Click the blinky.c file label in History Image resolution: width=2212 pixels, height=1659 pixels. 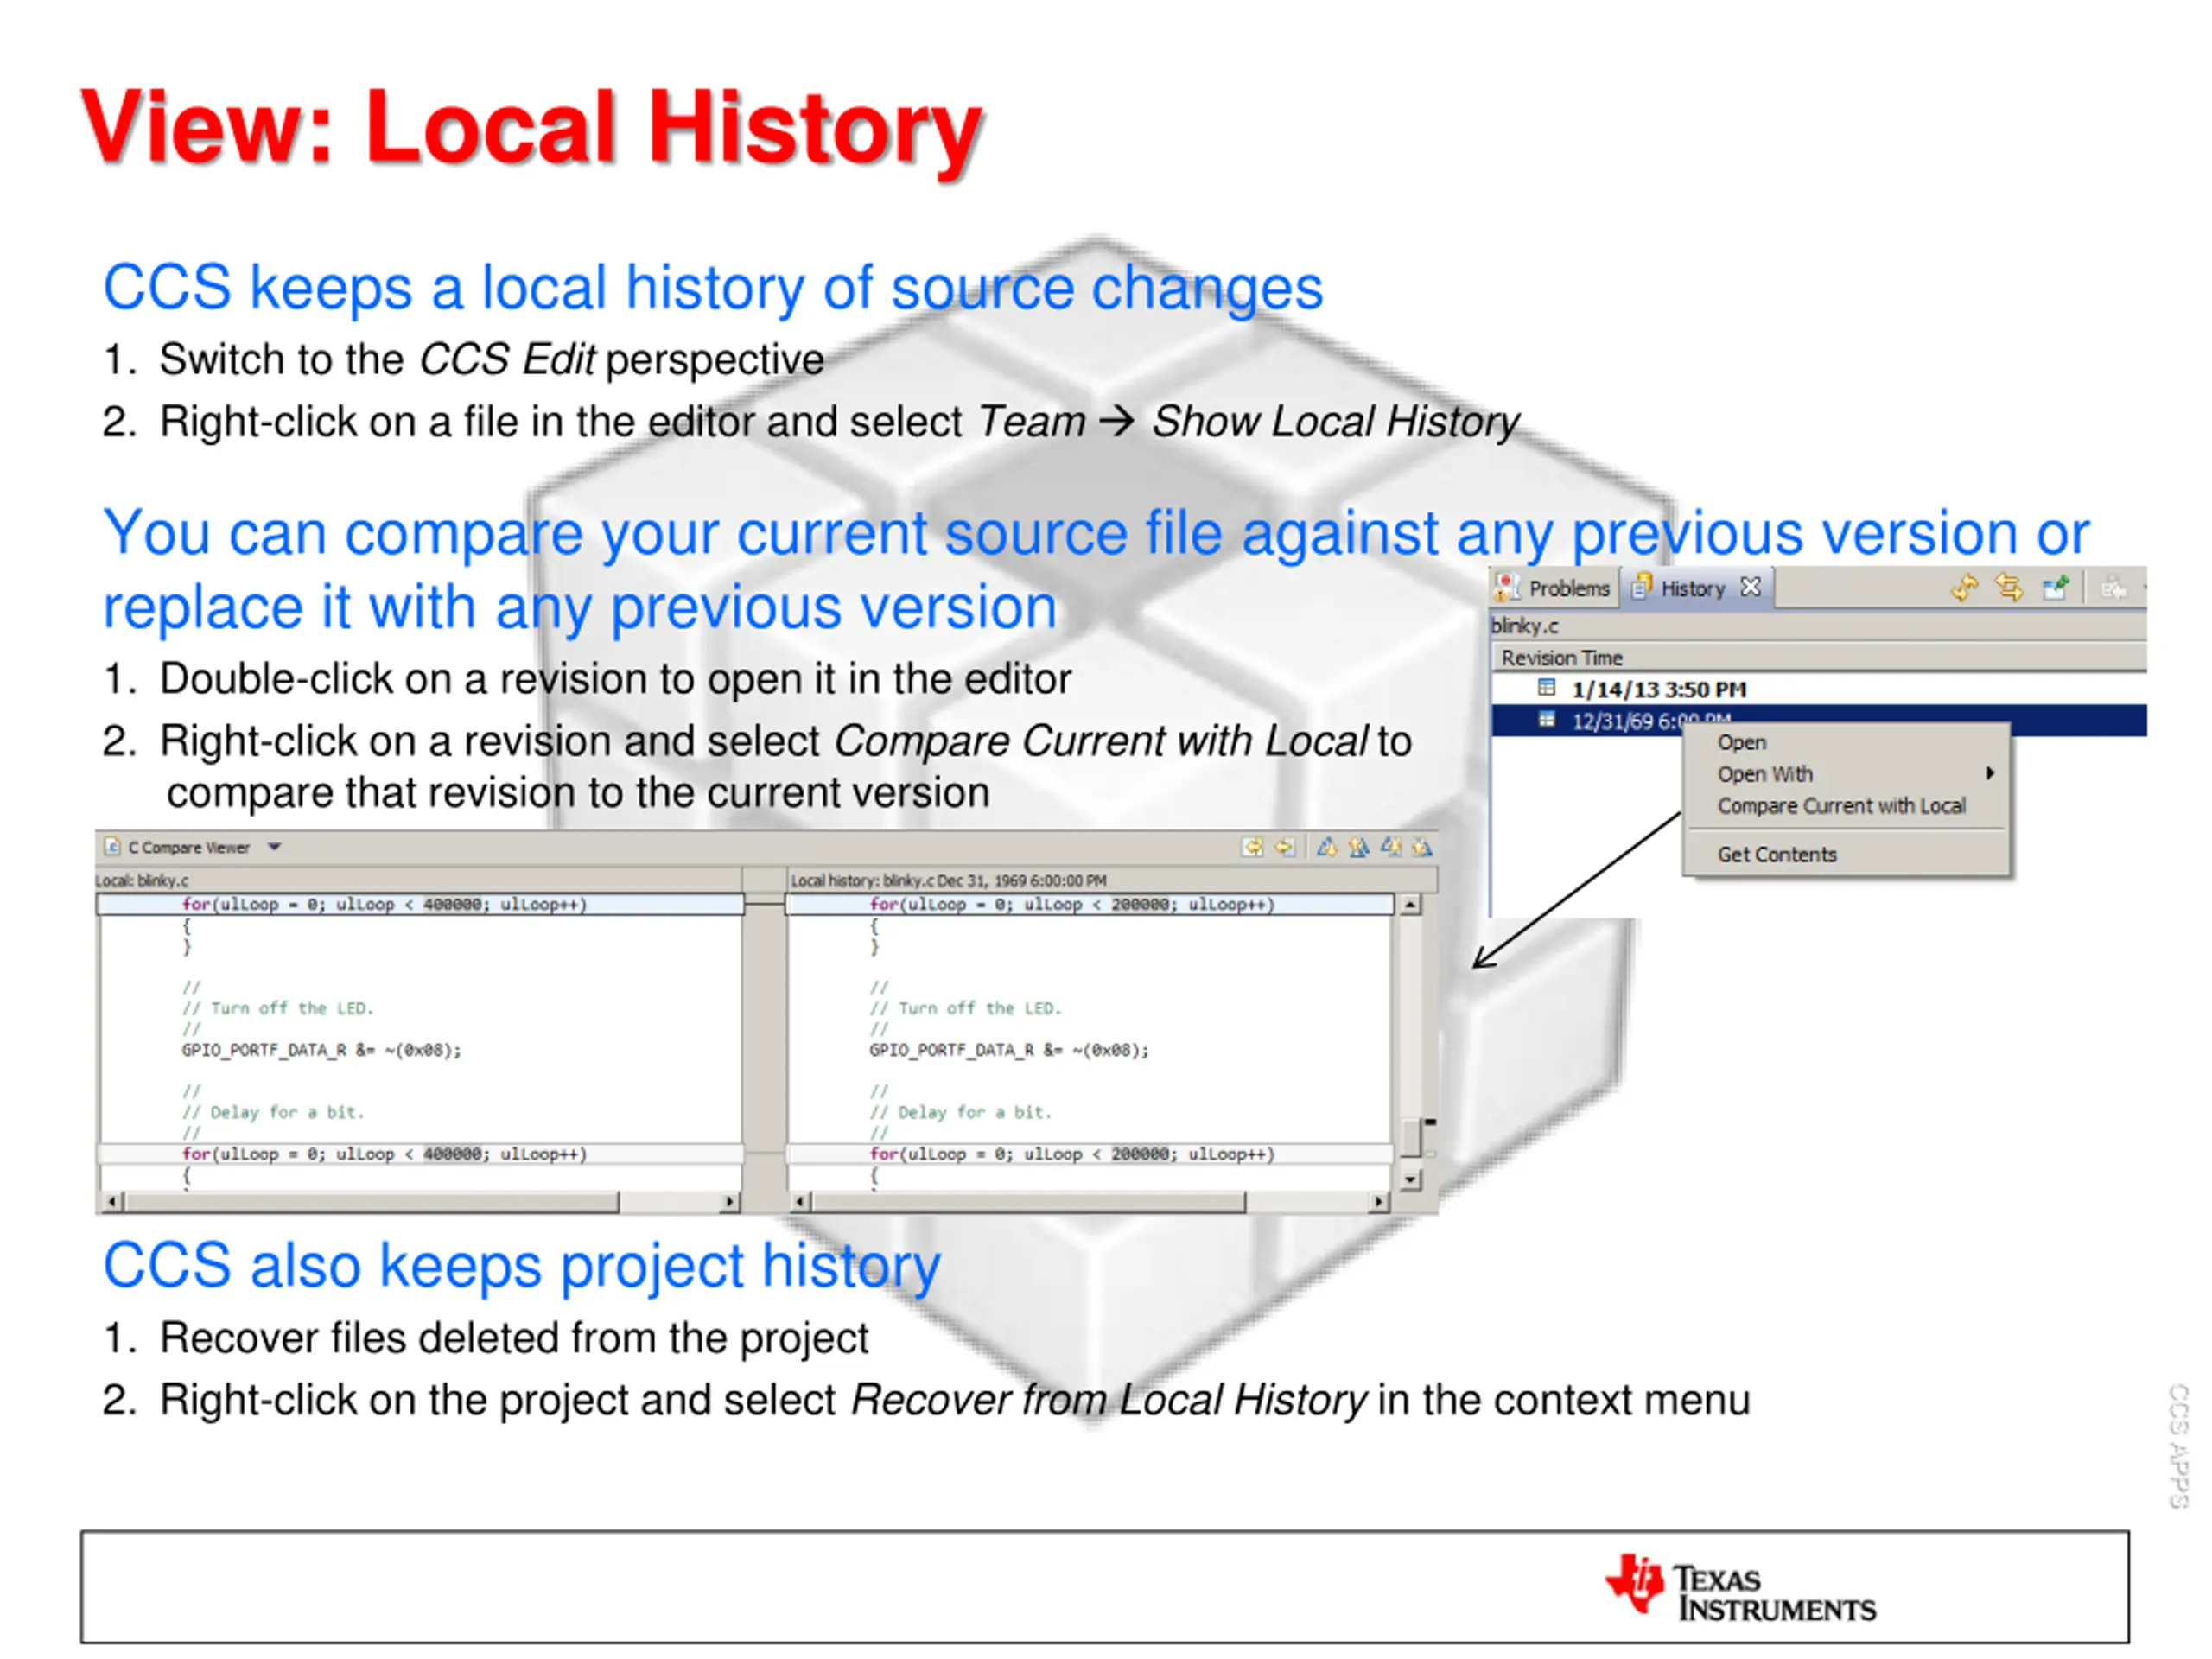click(1525, 626)
